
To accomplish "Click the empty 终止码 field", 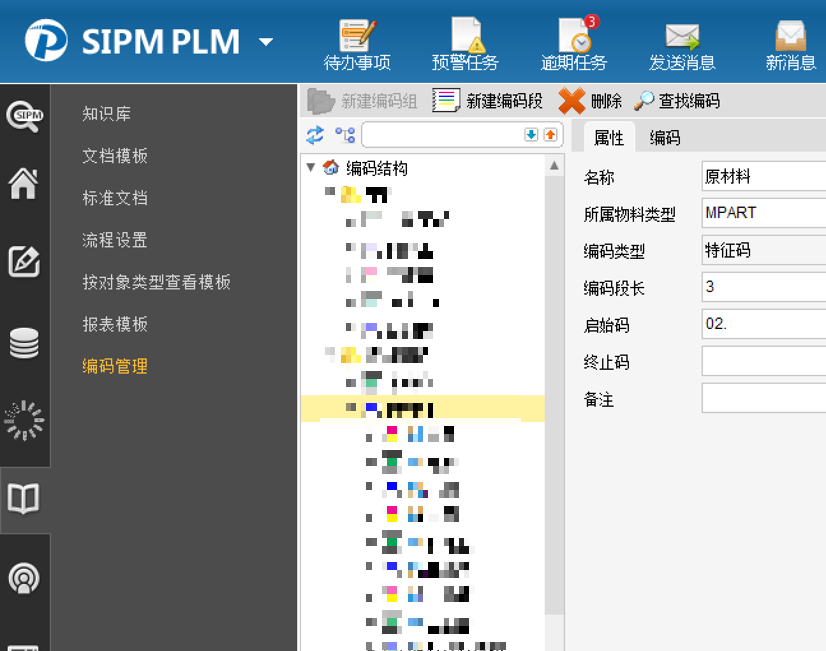I will coord(764,360).
